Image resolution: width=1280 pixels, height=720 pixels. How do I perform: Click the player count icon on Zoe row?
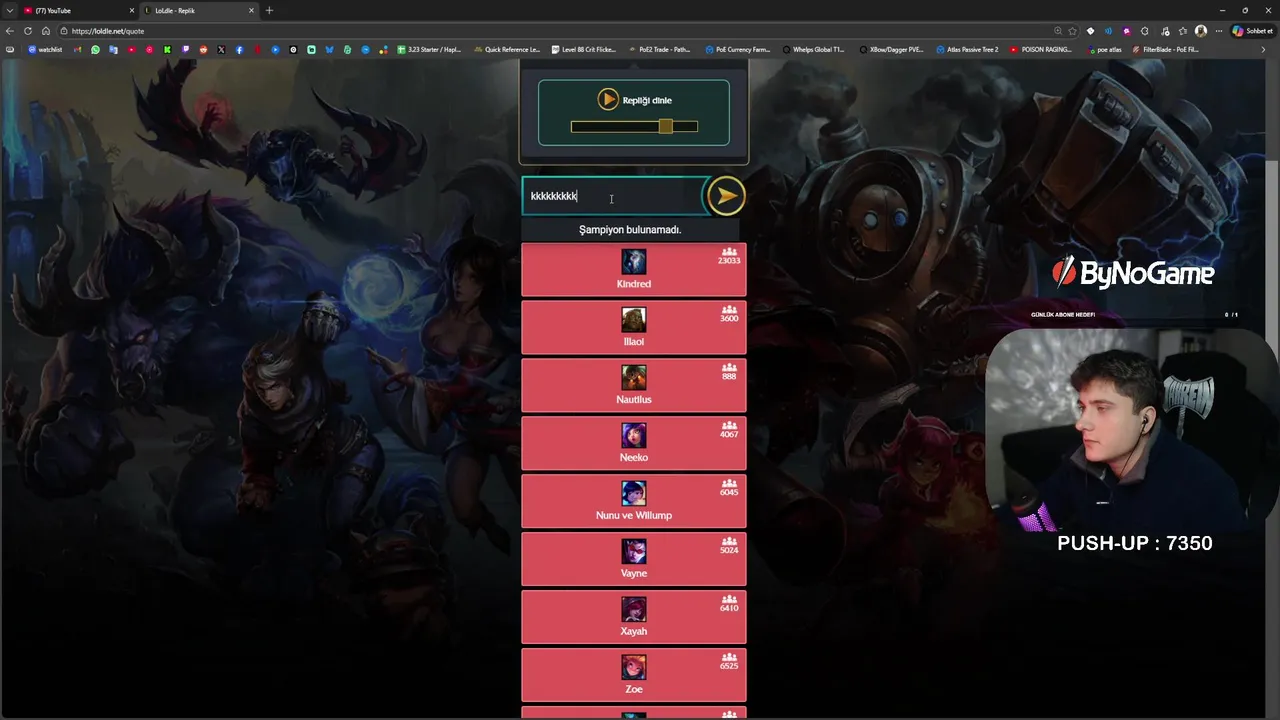[729, 658]
